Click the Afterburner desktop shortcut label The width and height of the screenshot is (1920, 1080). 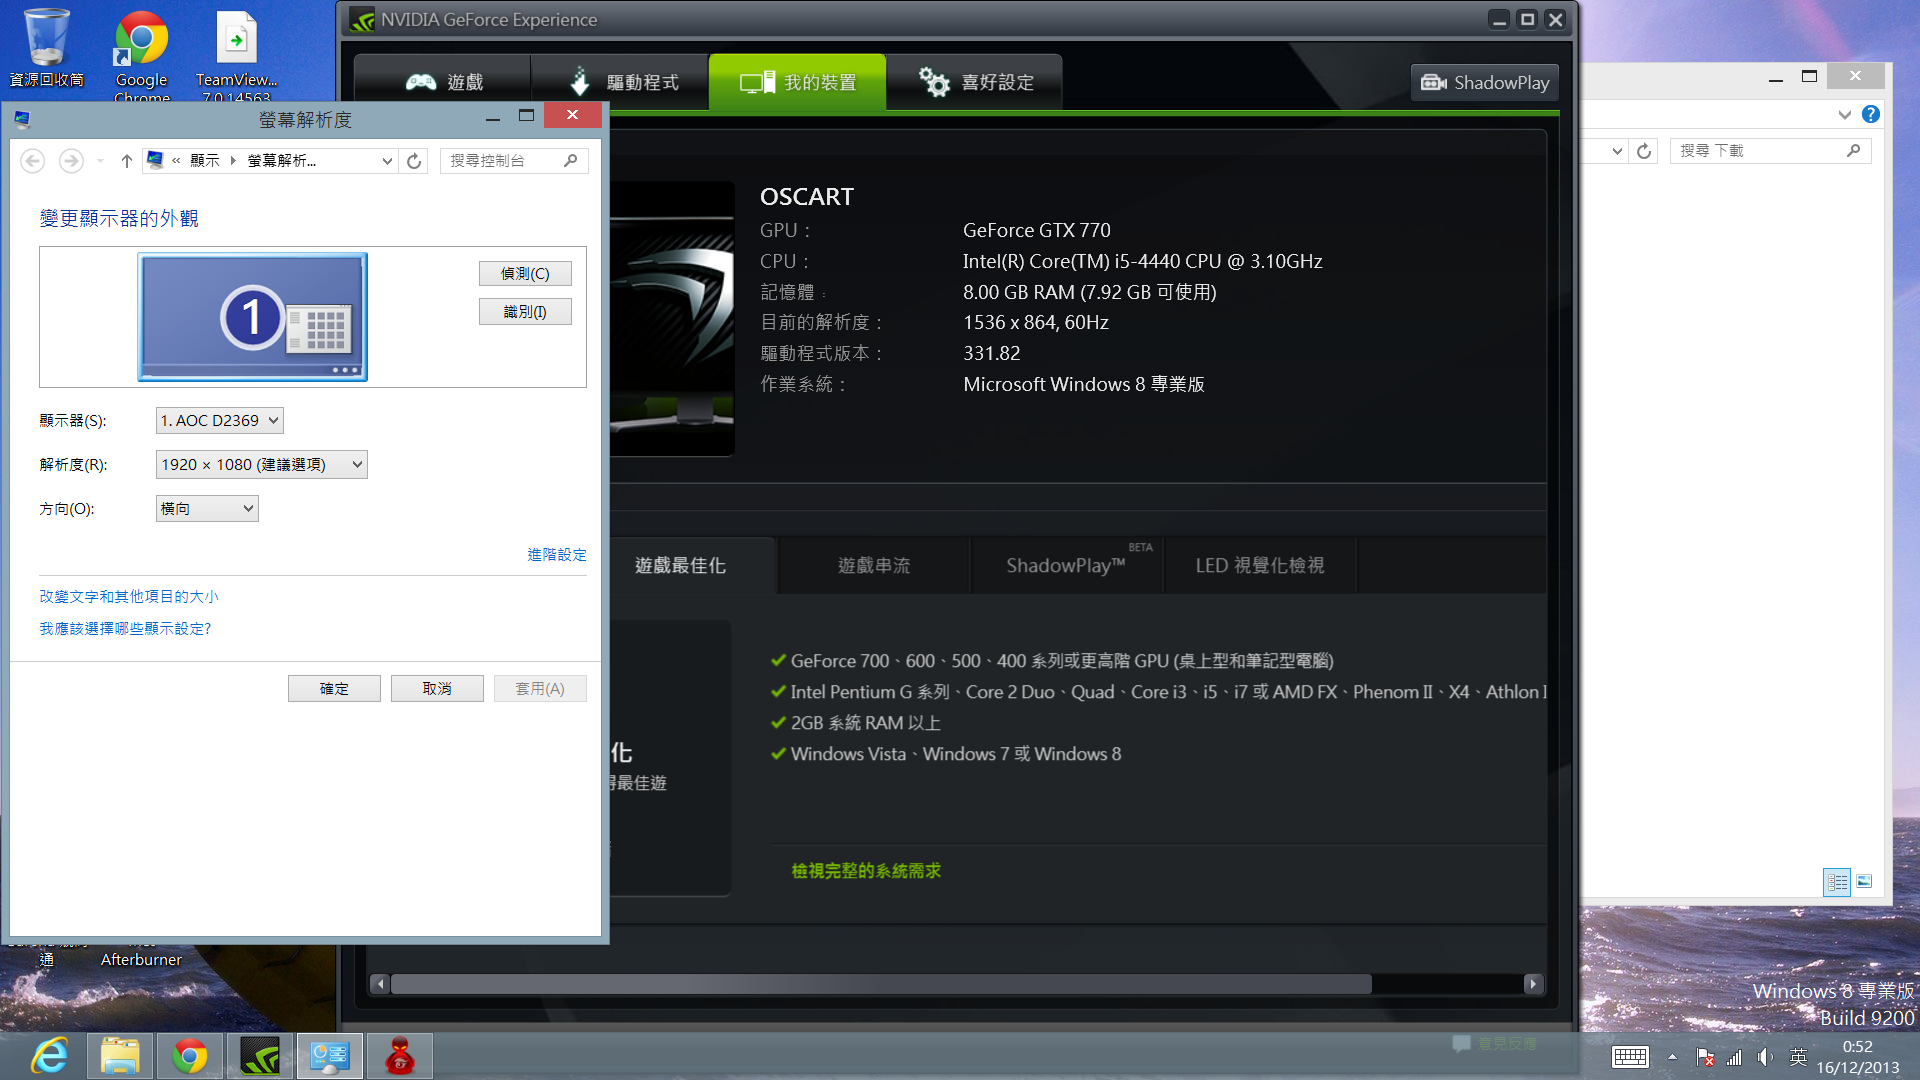point(141,959)
